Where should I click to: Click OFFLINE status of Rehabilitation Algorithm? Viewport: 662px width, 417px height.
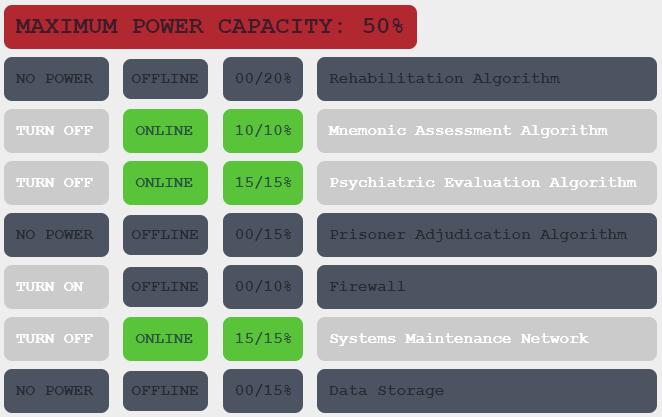coord(166,79)
